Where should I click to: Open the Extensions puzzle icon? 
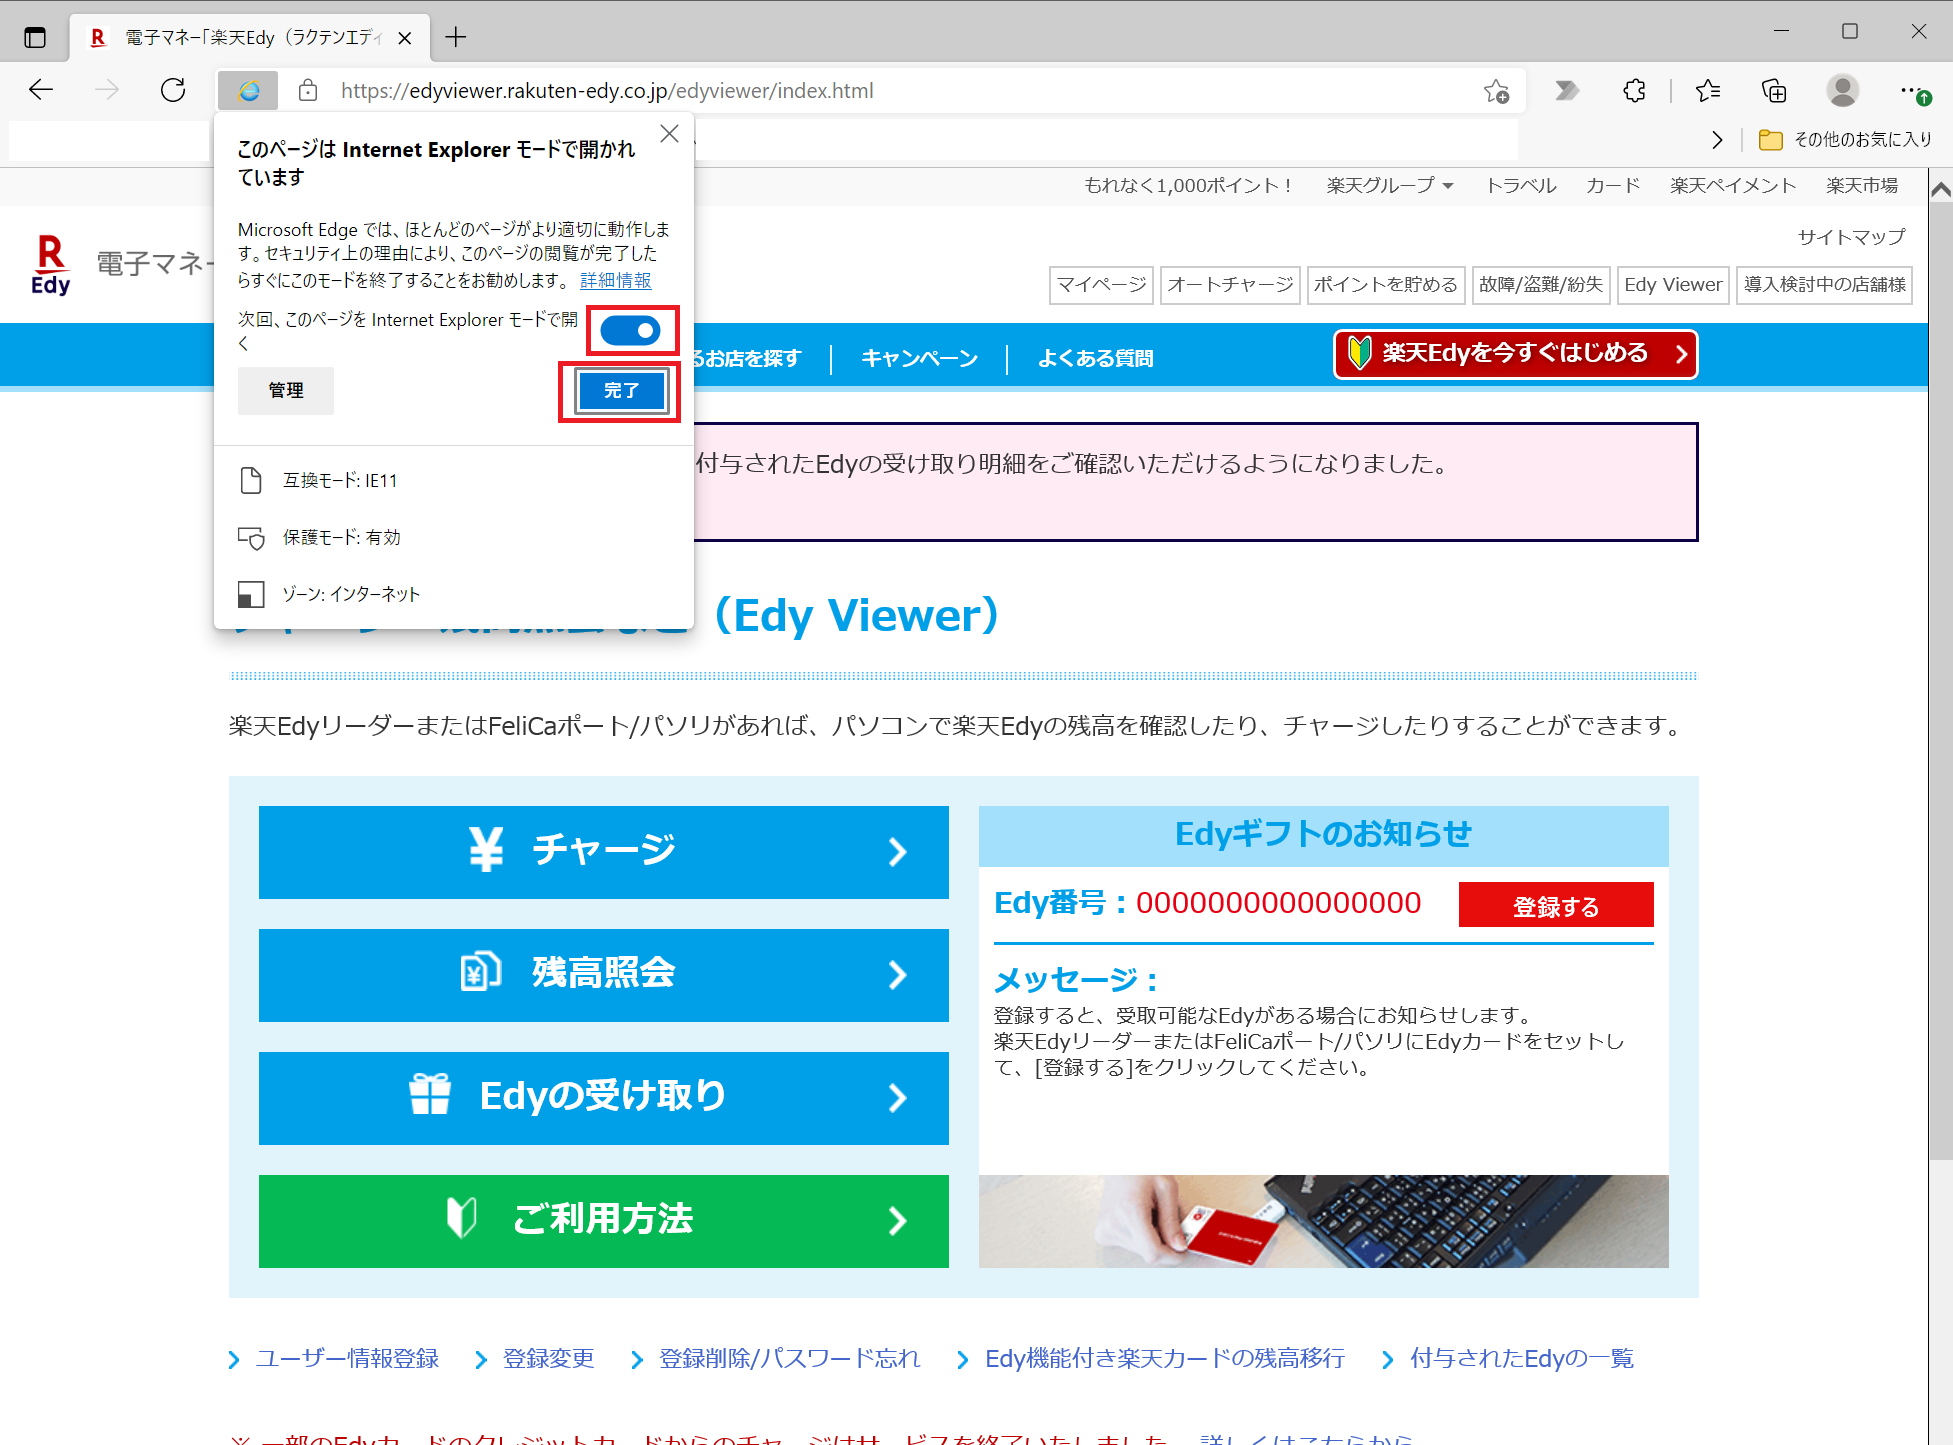(1634, 91)
